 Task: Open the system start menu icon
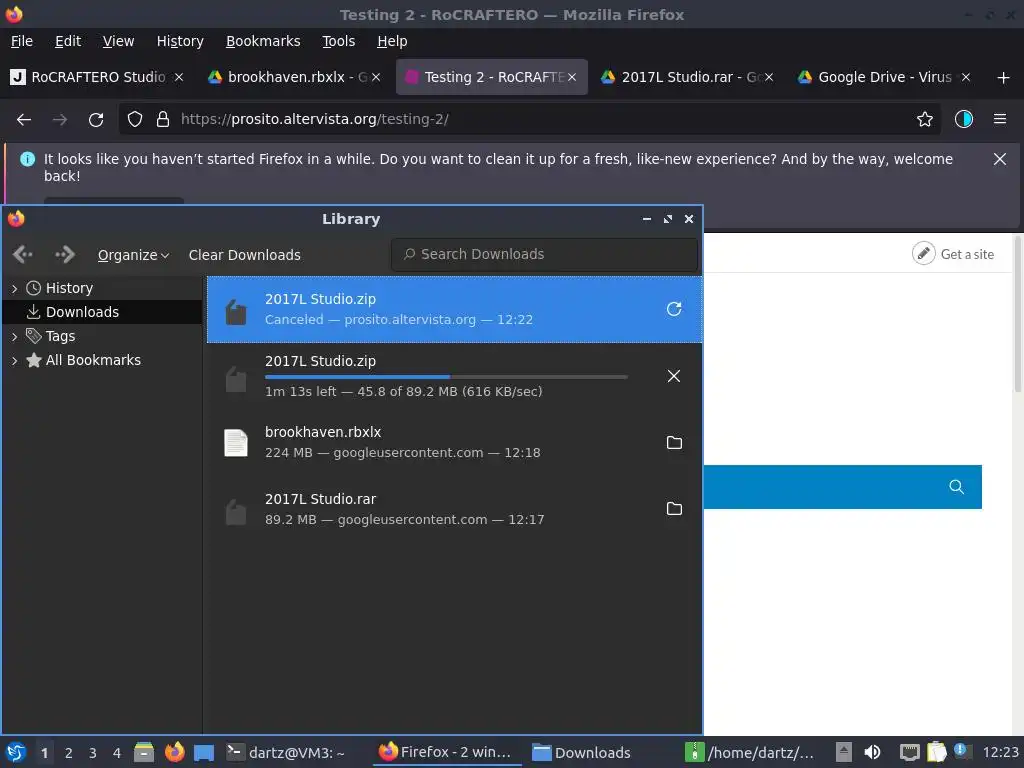[x=16, y=752]
